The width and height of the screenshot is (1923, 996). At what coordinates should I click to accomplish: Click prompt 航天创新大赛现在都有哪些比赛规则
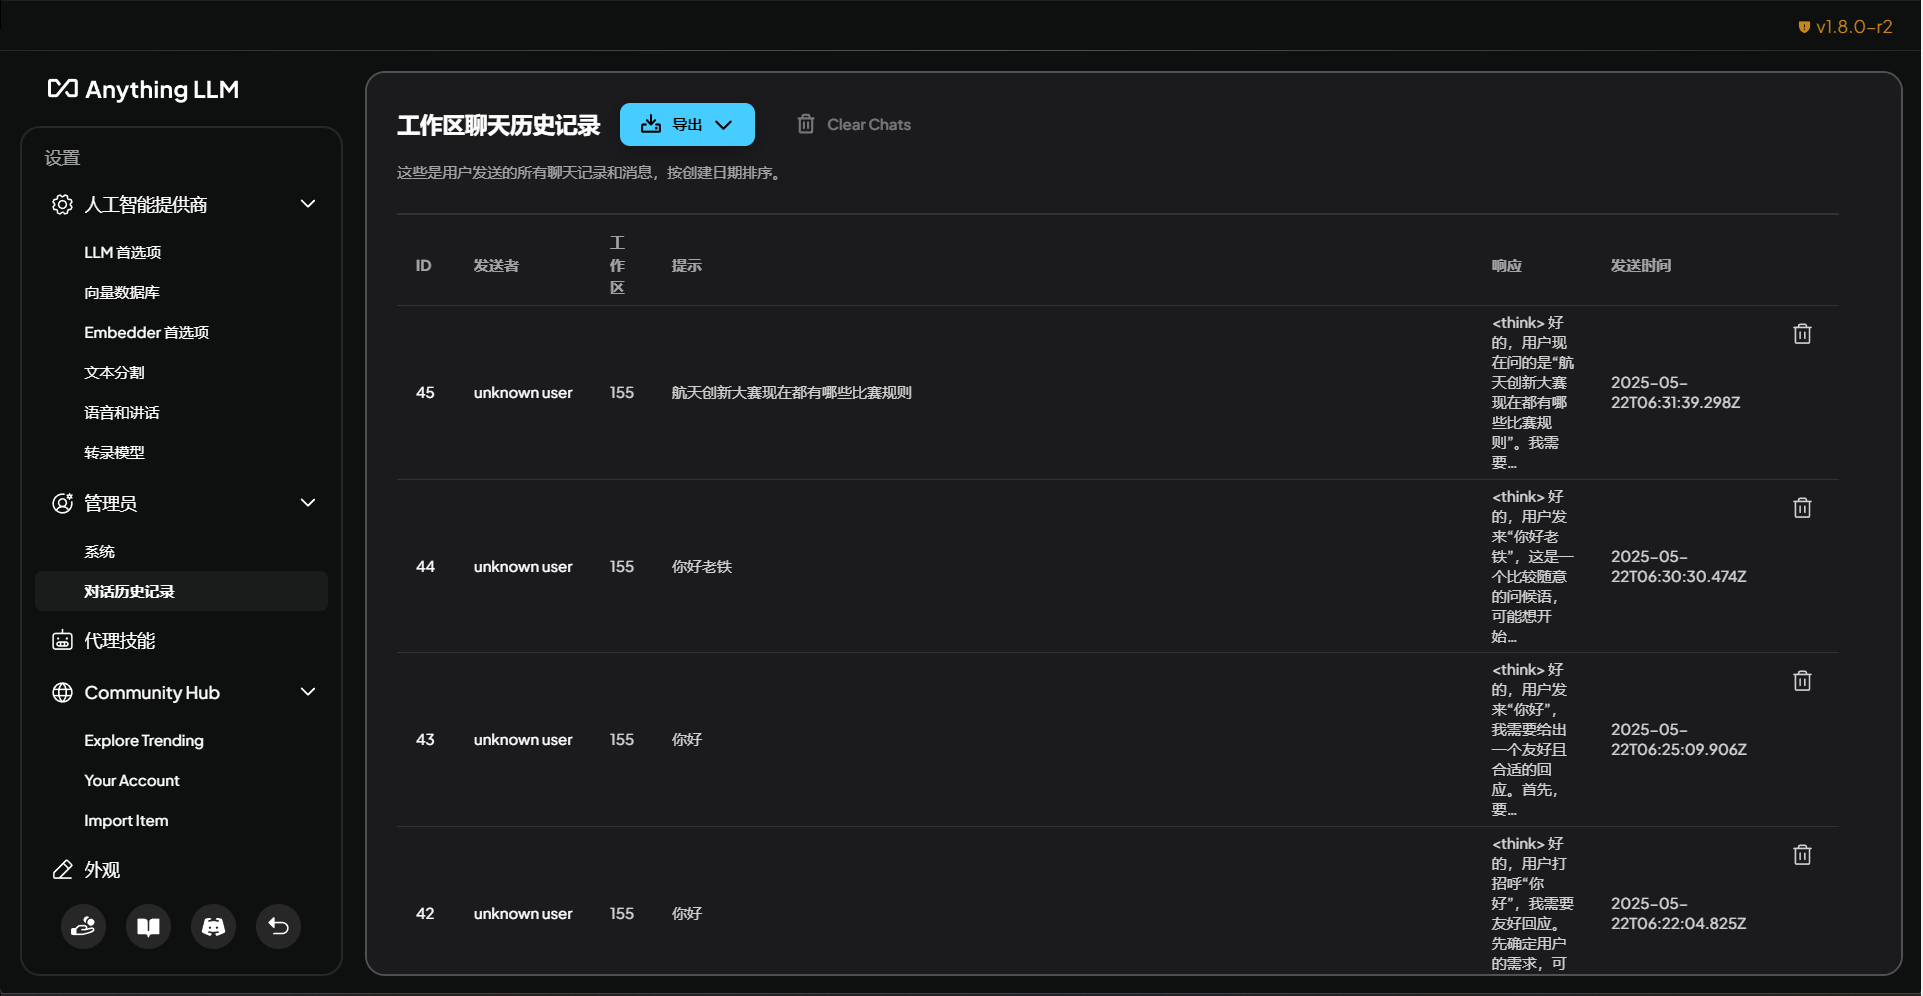(791, 393)
